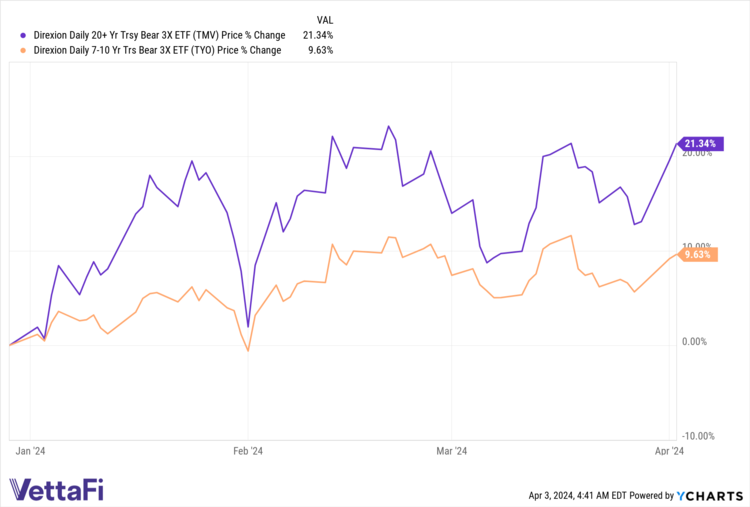750x507 pixels.
Task: Select the Mar '24 x-axis label
Action: pos(452,451)
